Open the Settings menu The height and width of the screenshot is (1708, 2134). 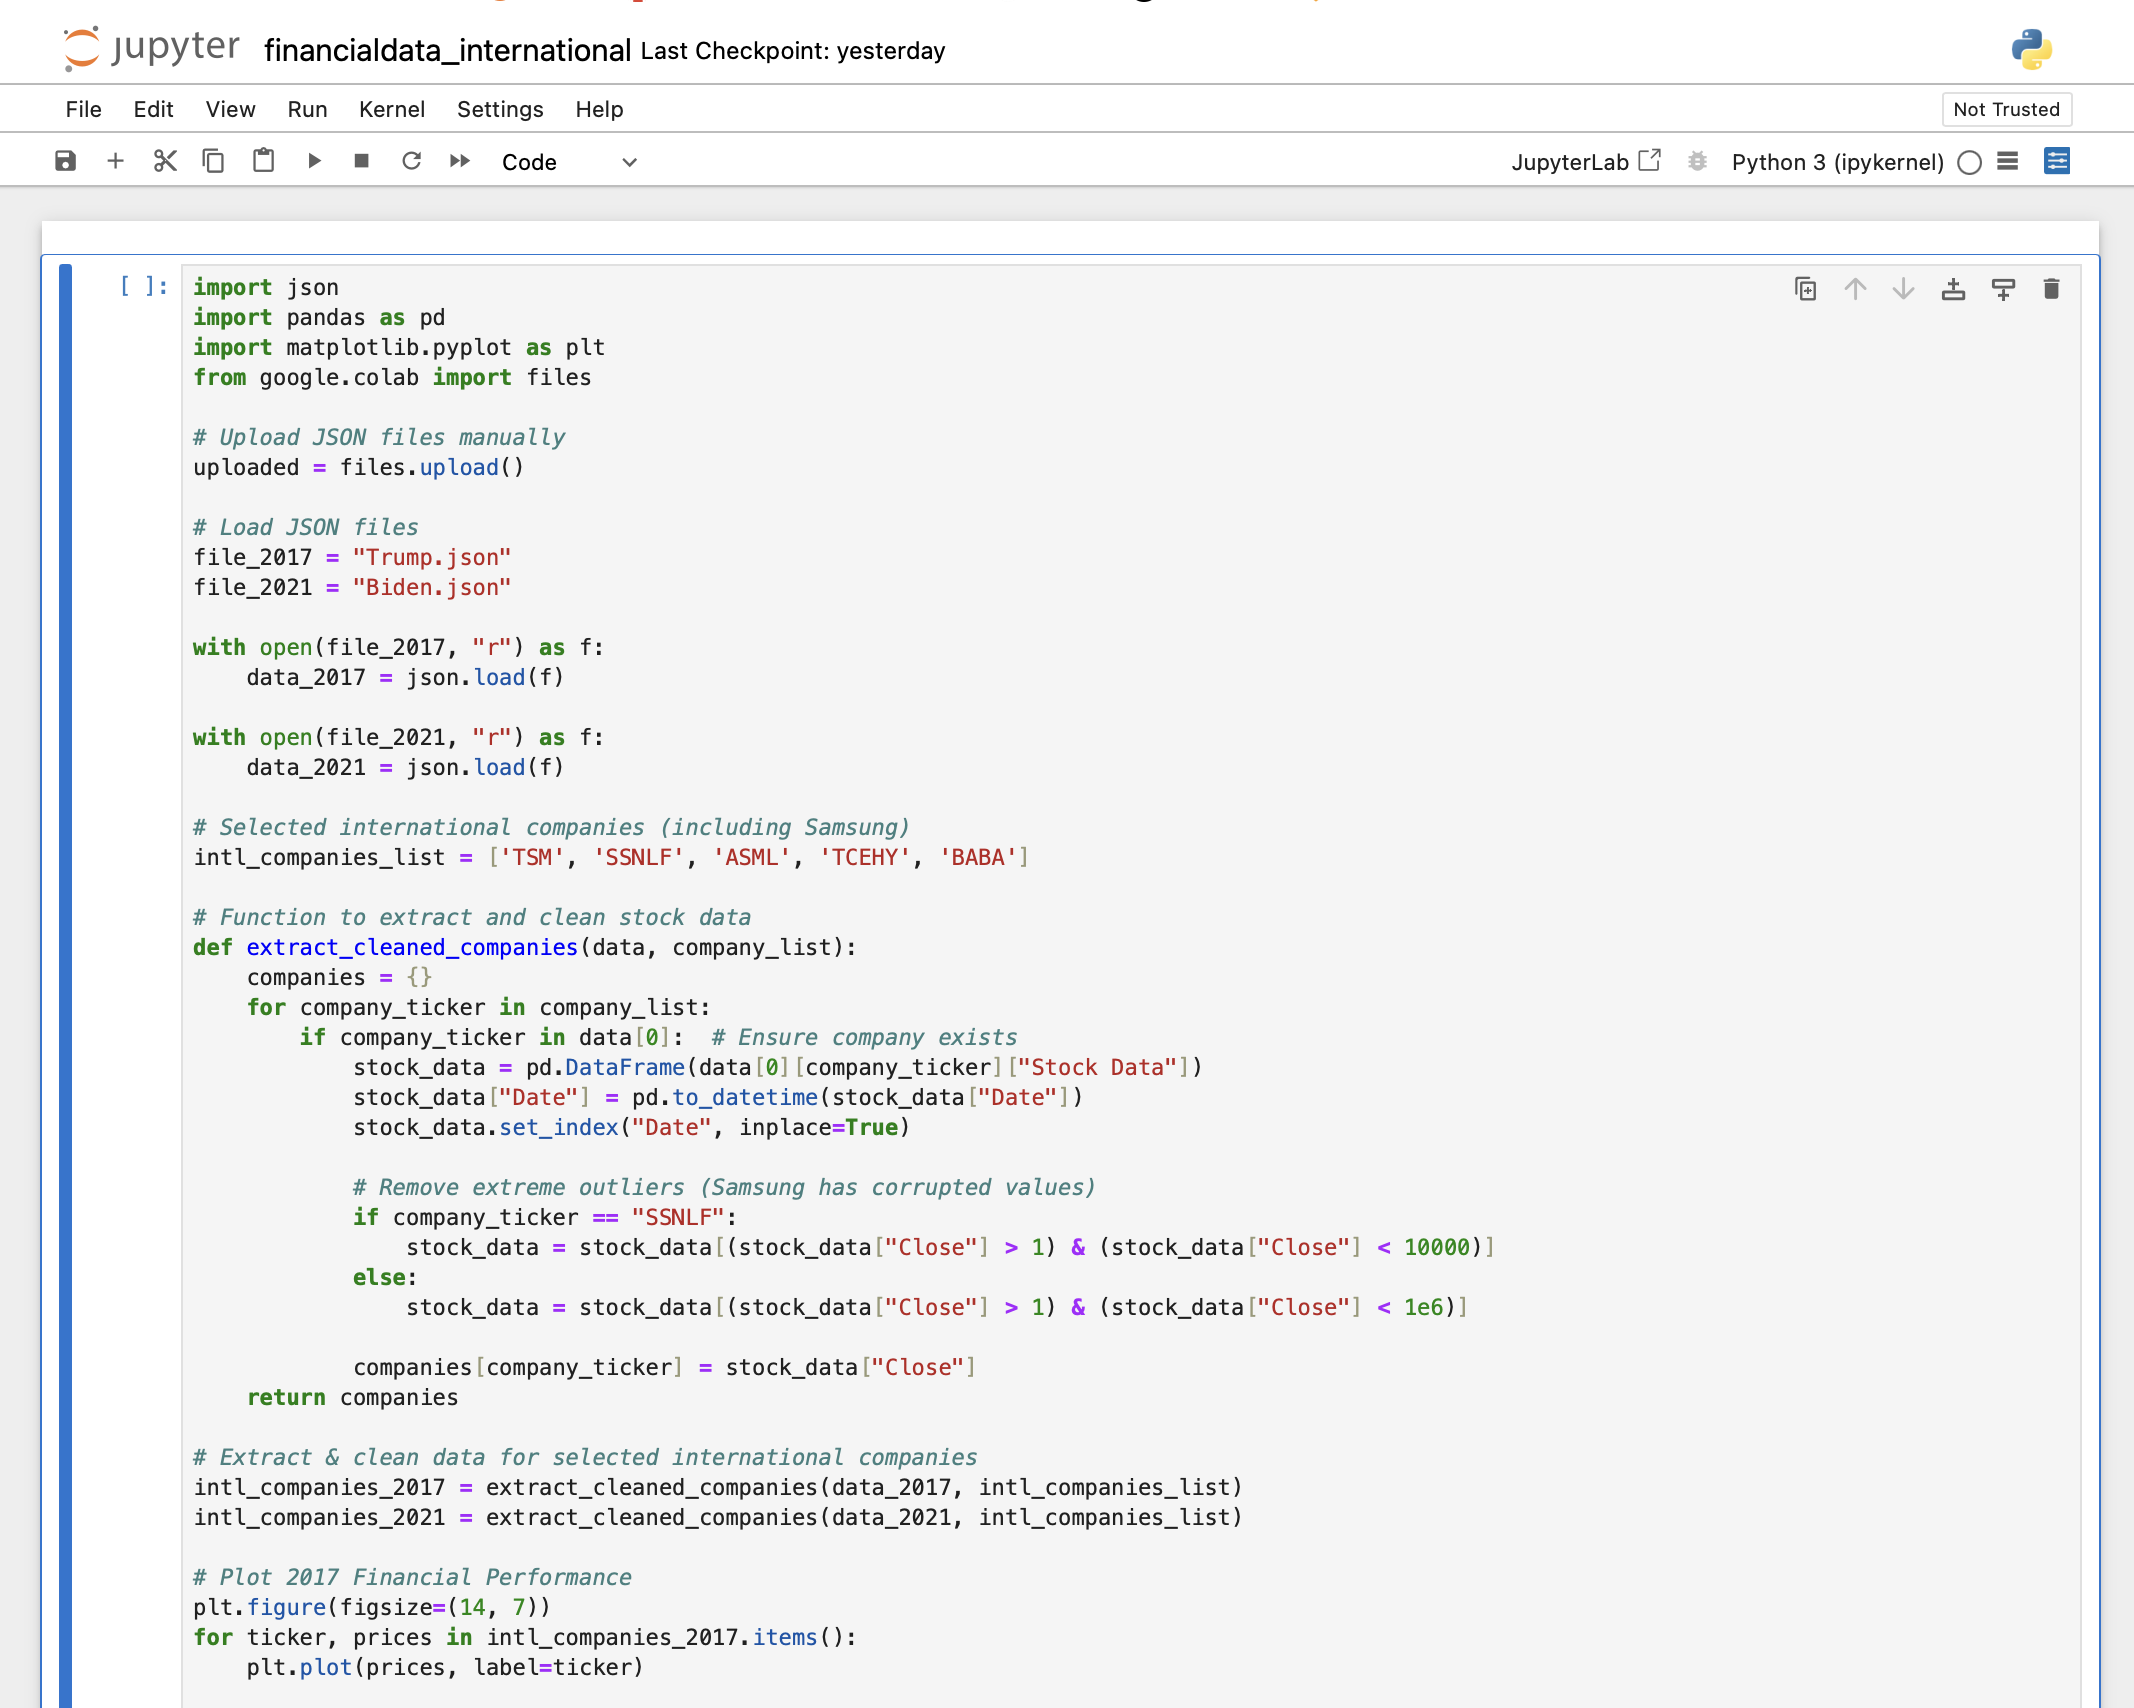click(499, 109)
